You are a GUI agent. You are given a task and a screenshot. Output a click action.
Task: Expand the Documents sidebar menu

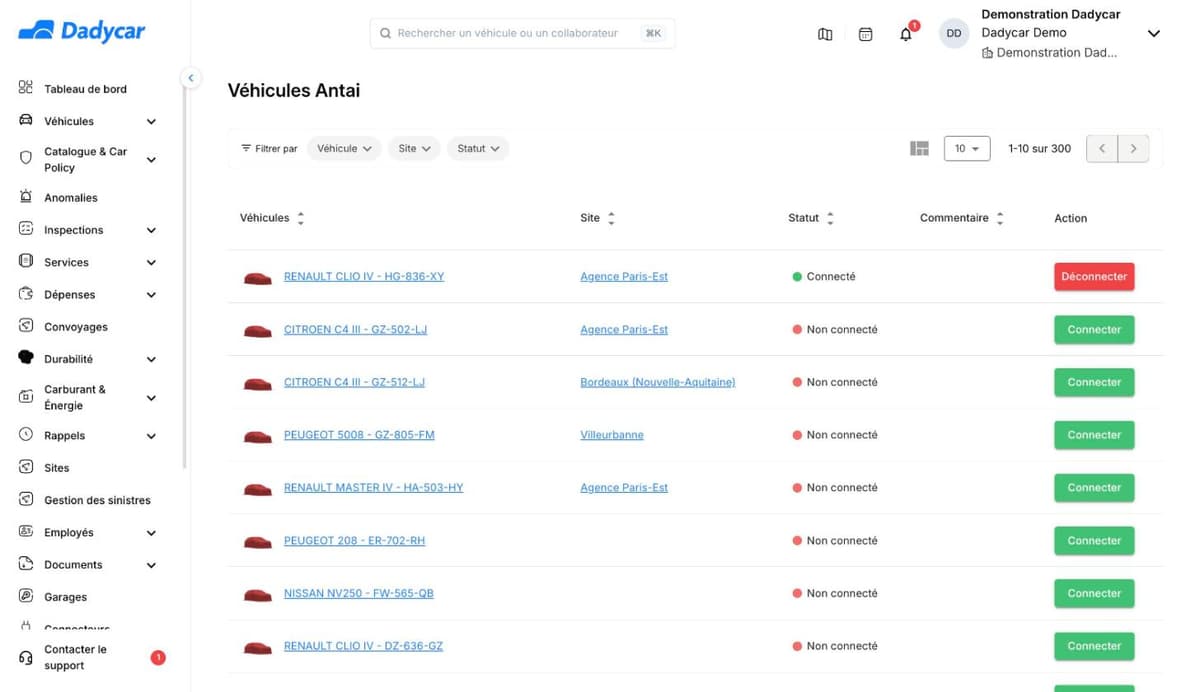tap(151, 565)
